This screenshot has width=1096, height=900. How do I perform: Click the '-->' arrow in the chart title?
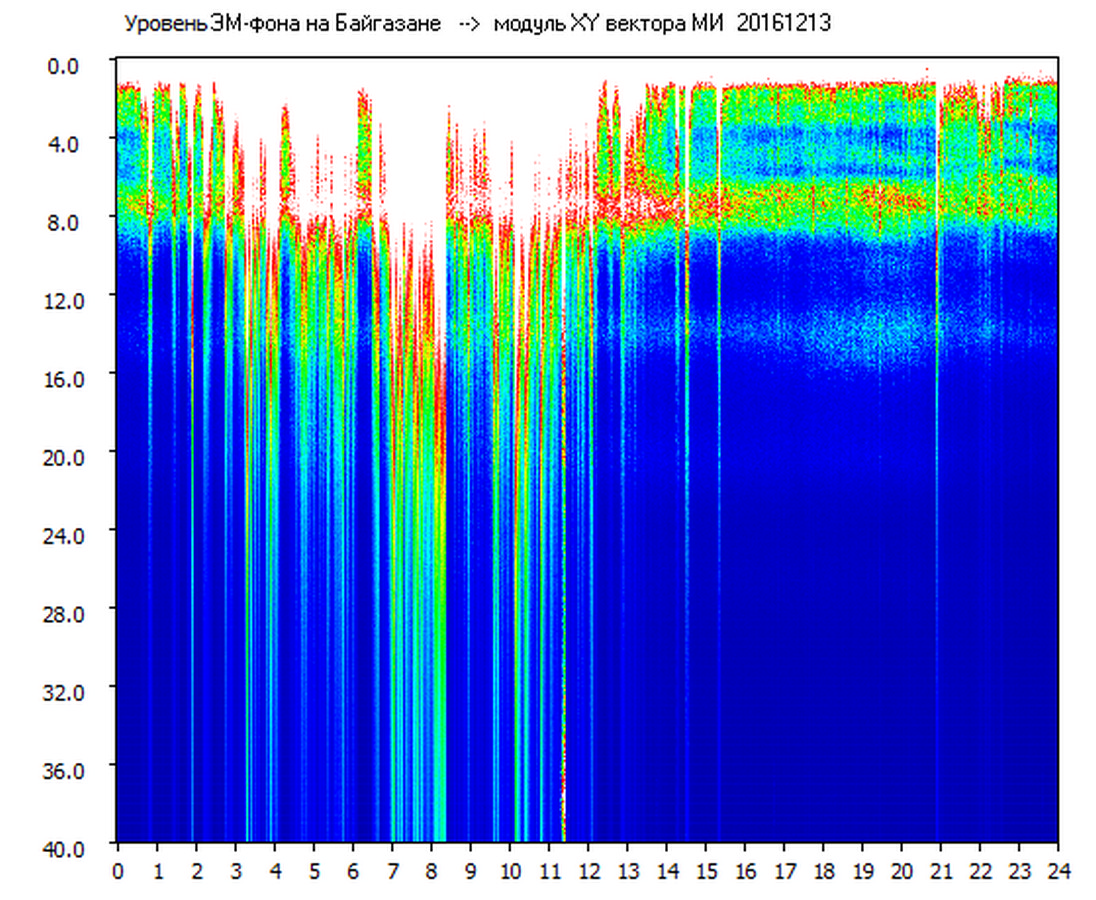(x=470, y=24)
